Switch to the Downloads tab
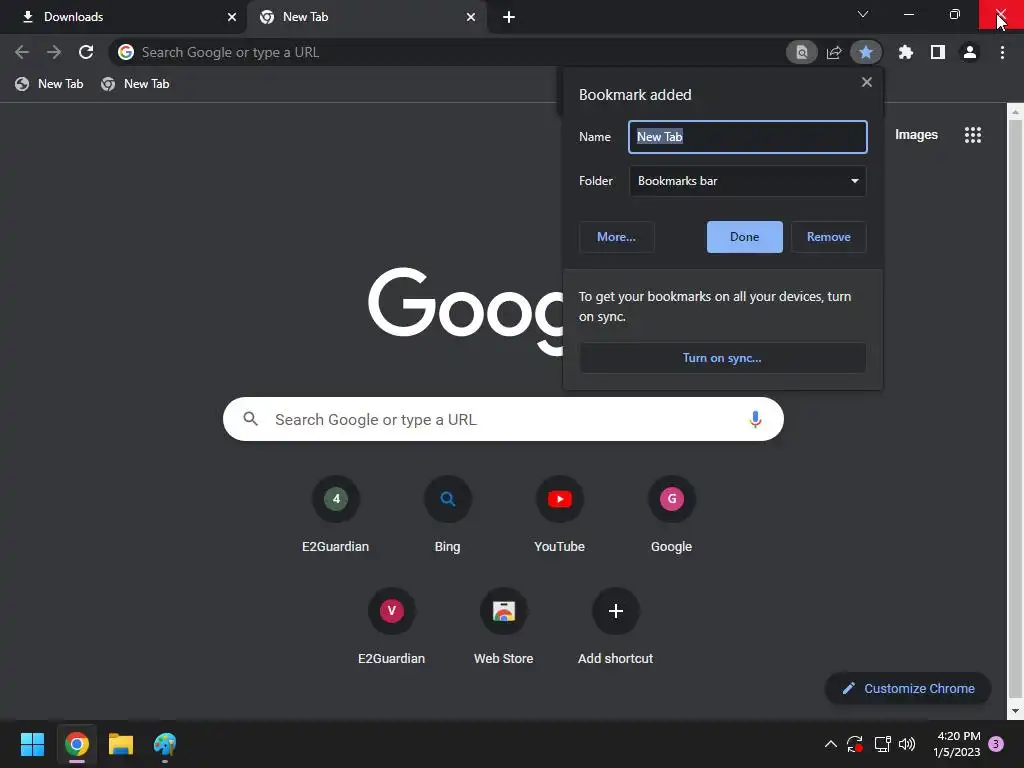Image resolution: width=1024 pixels, height=768 pixels. (x=123, y=17)
